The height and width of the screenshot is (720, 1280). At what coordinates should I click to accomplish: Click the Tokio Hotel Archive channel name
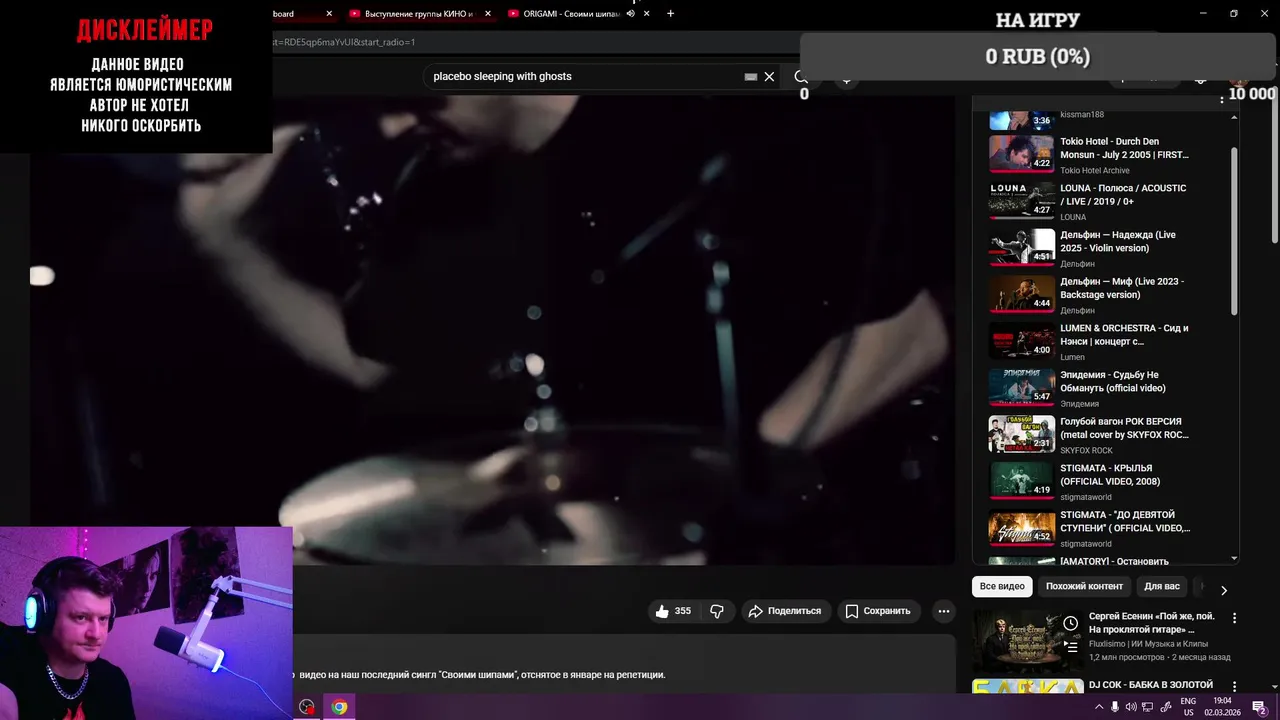click(x=1094, y=170)
